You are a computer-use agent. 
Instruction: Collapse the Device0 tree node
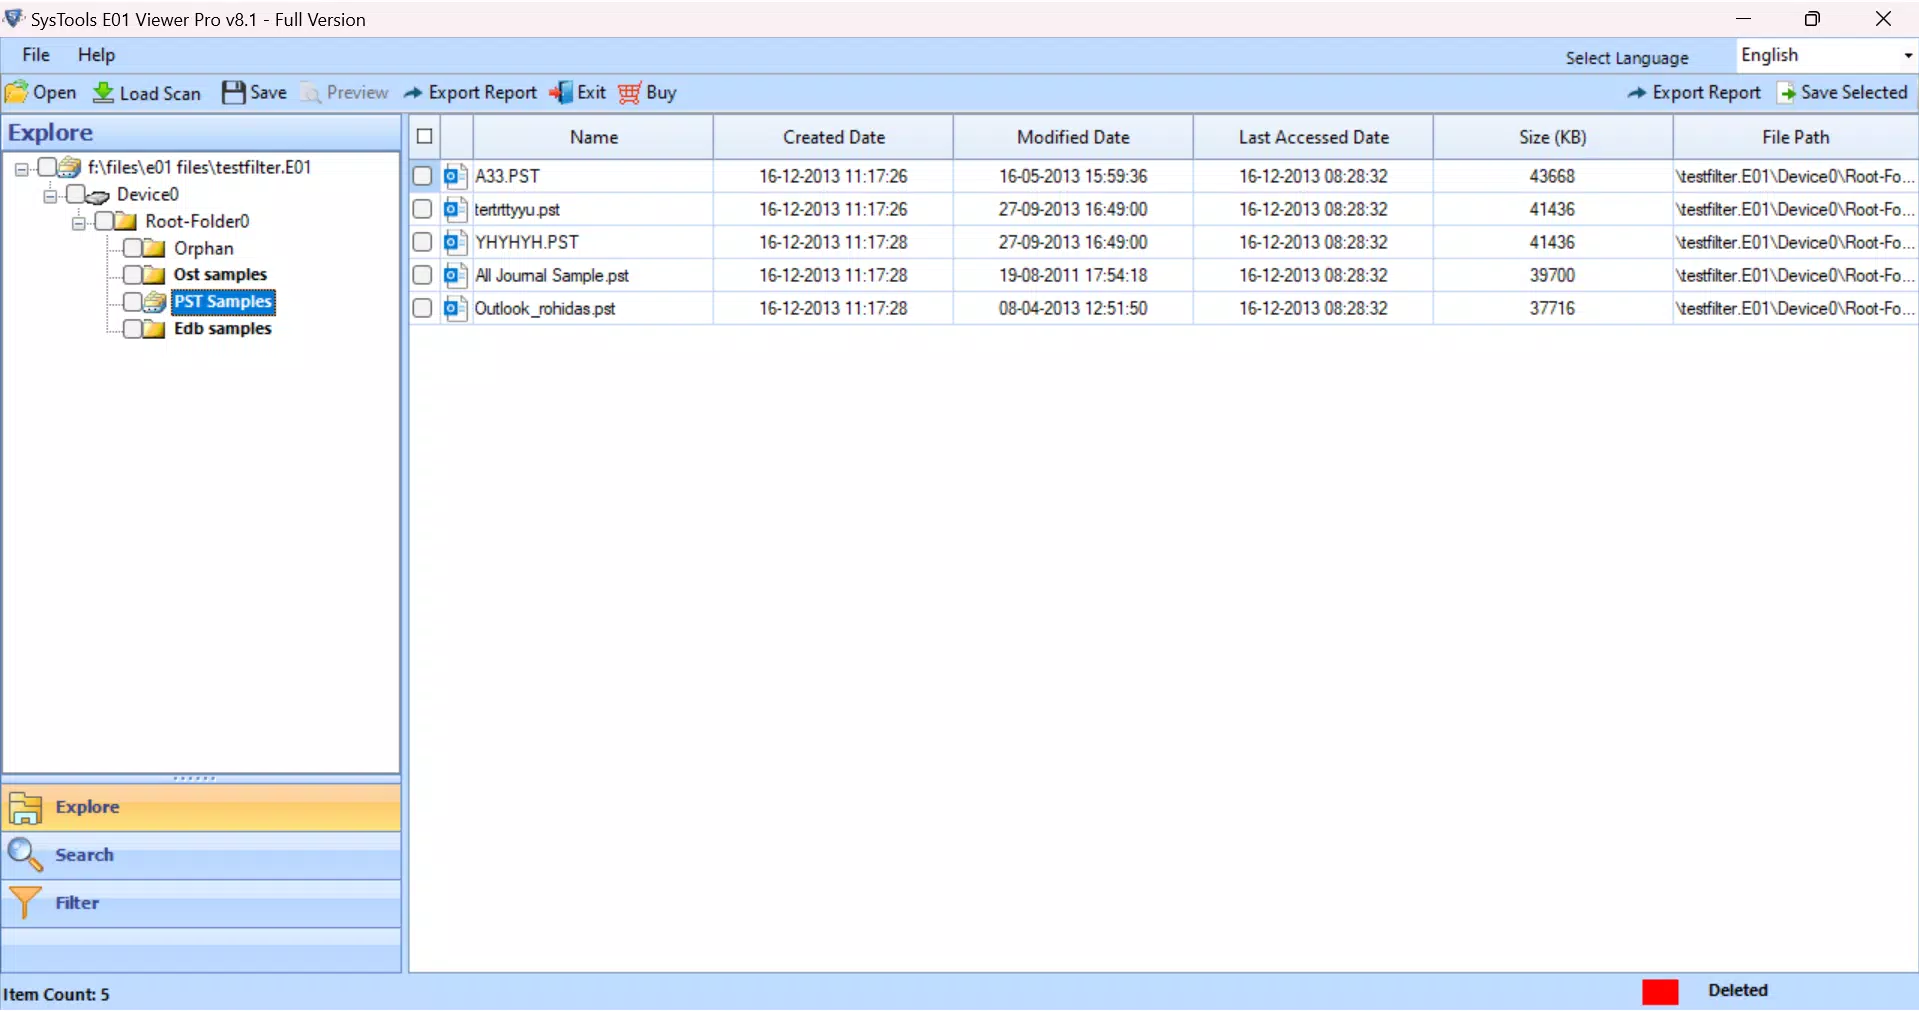click(x=50, y=196)
